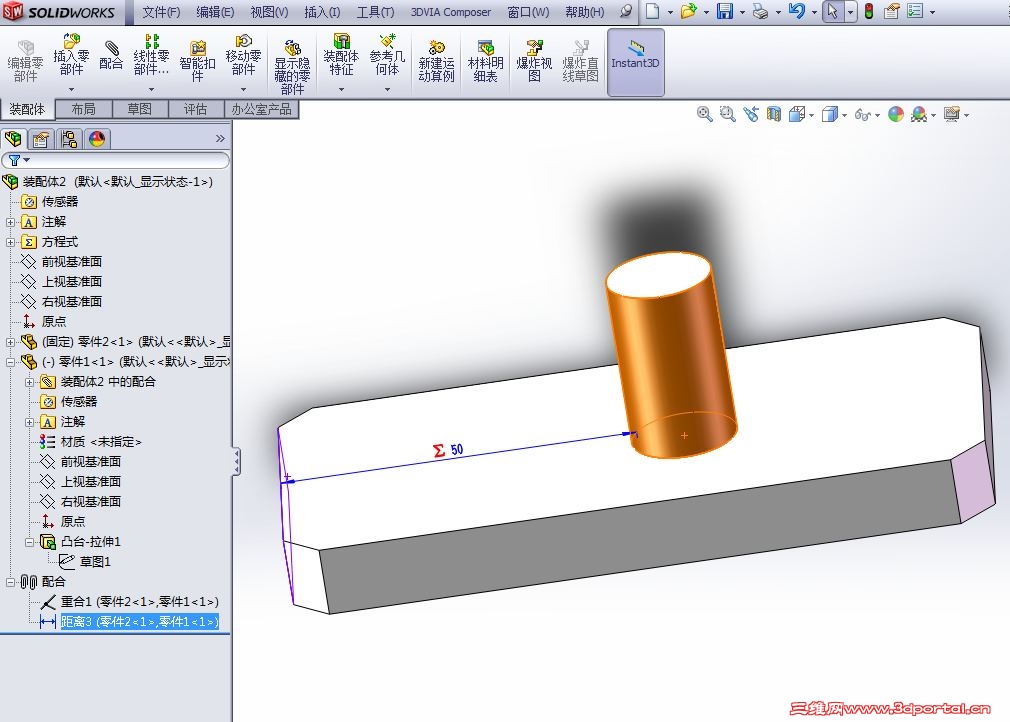Expand 装配体2 中的配合 node
1010x722 pixels.
tap(29, 382)
